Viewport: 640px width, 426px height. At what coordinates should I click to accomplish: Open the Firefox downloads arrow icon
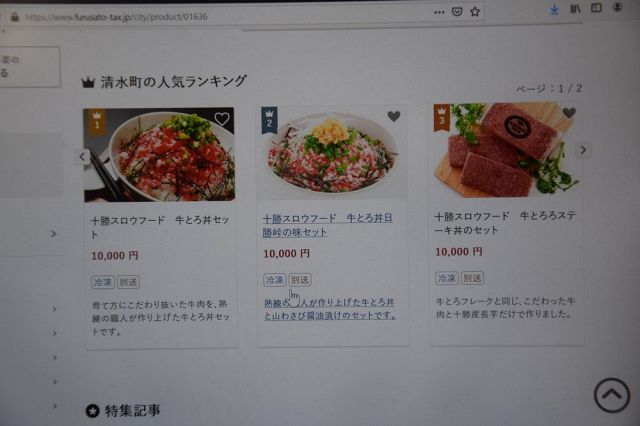tap(554, 9)
